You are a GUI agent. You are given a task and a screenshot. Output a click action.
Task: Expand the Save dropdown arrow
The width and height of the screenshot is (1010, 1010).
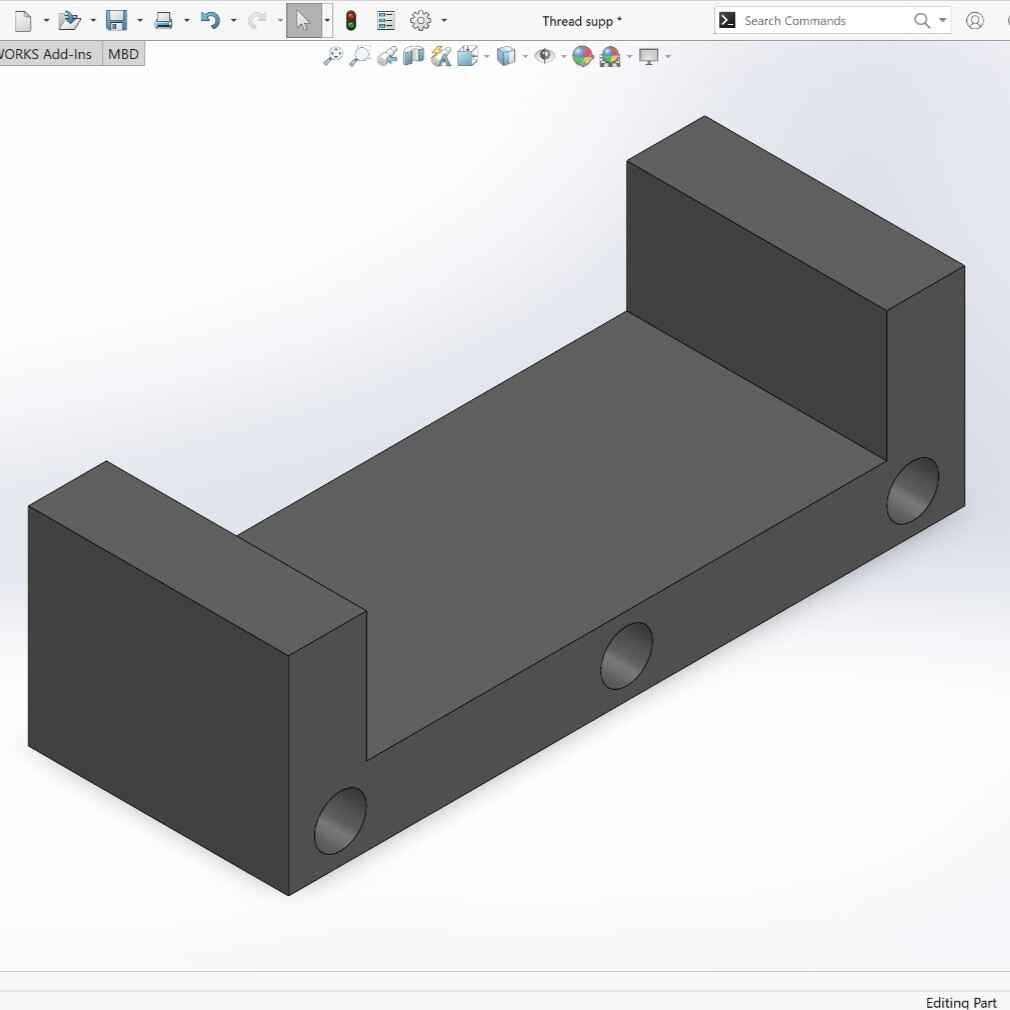140,21
